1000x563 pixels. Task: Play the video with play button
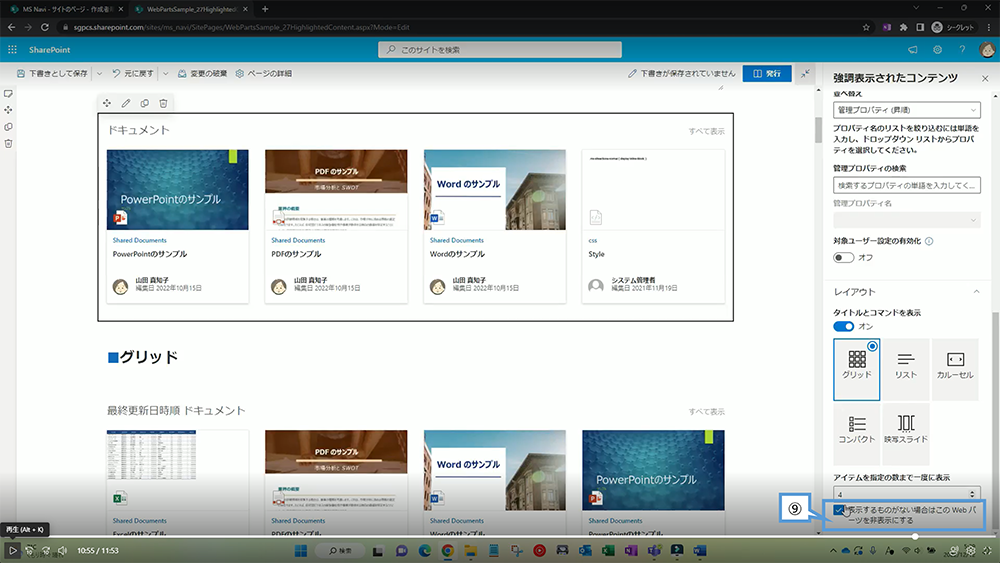pos(12,550)
